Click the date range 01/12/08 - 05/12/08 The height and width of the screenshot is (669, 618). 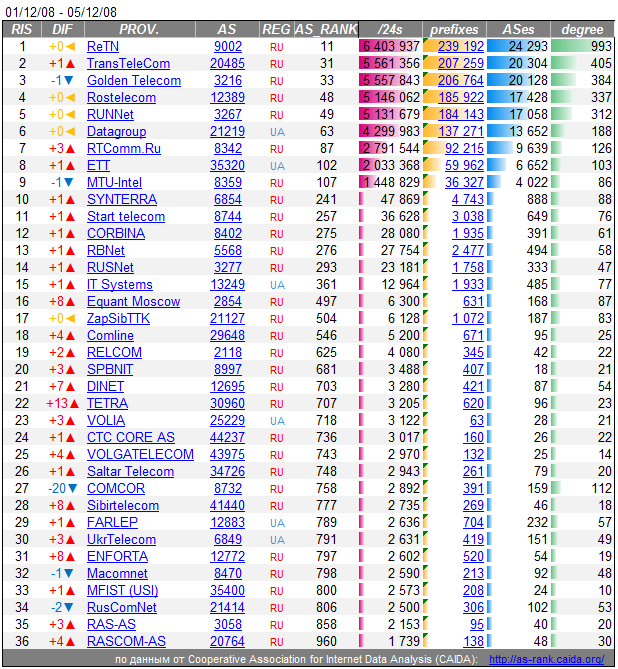[x=61, y=12]
